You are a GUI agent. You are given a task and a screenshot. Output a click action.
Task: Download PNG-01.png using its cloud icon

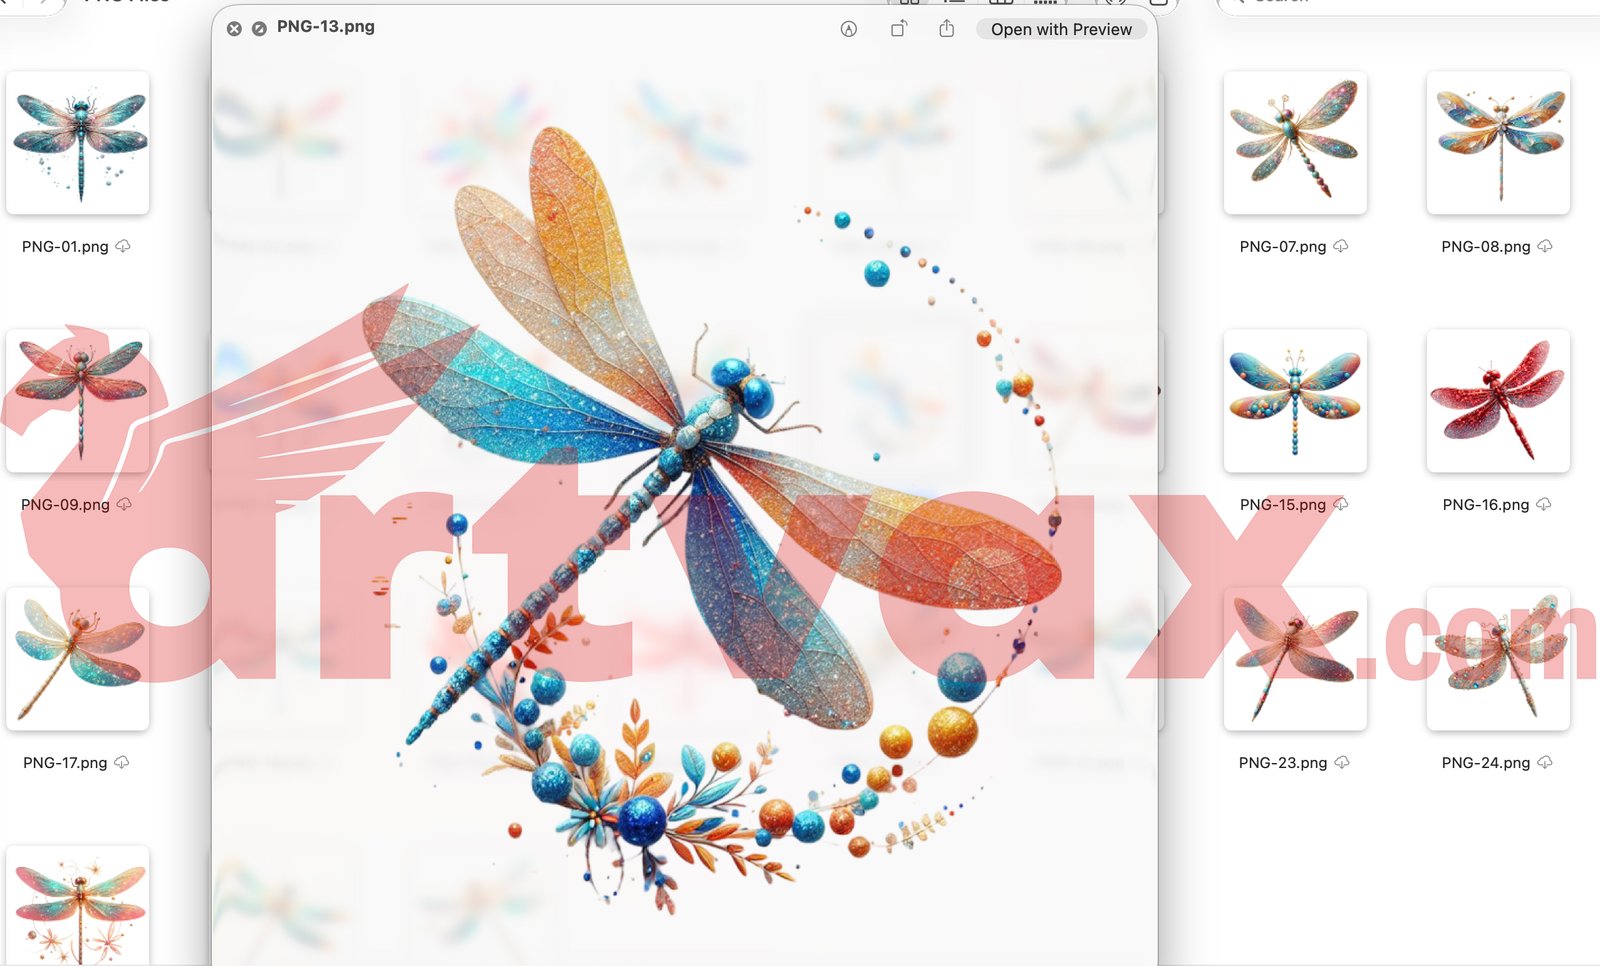coord(123,246)
